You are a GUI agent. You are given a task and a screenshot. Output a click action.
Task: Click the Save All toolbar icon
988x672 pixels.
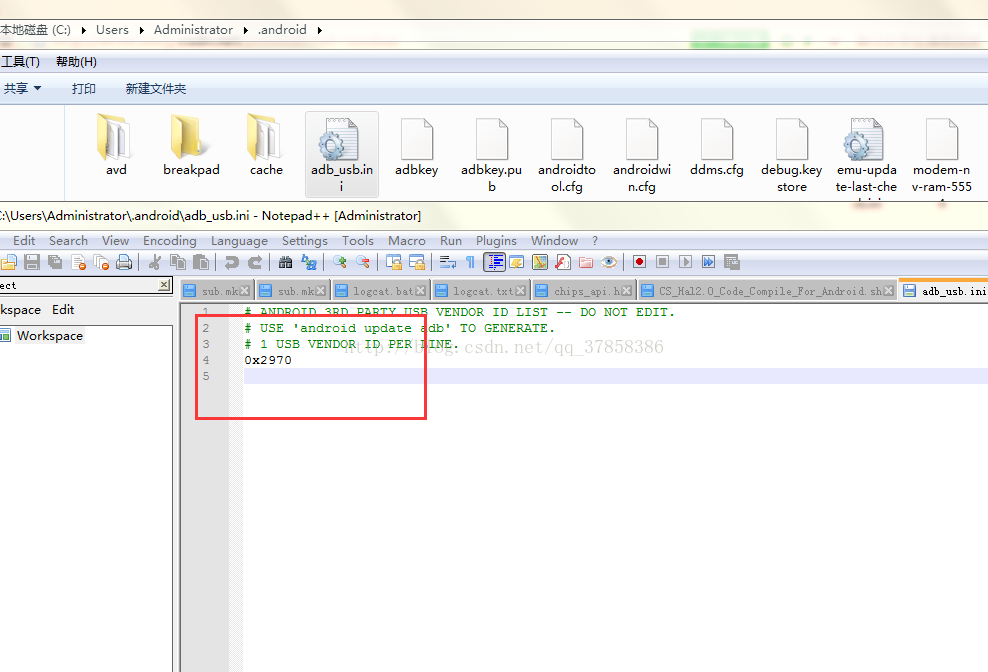55,262
